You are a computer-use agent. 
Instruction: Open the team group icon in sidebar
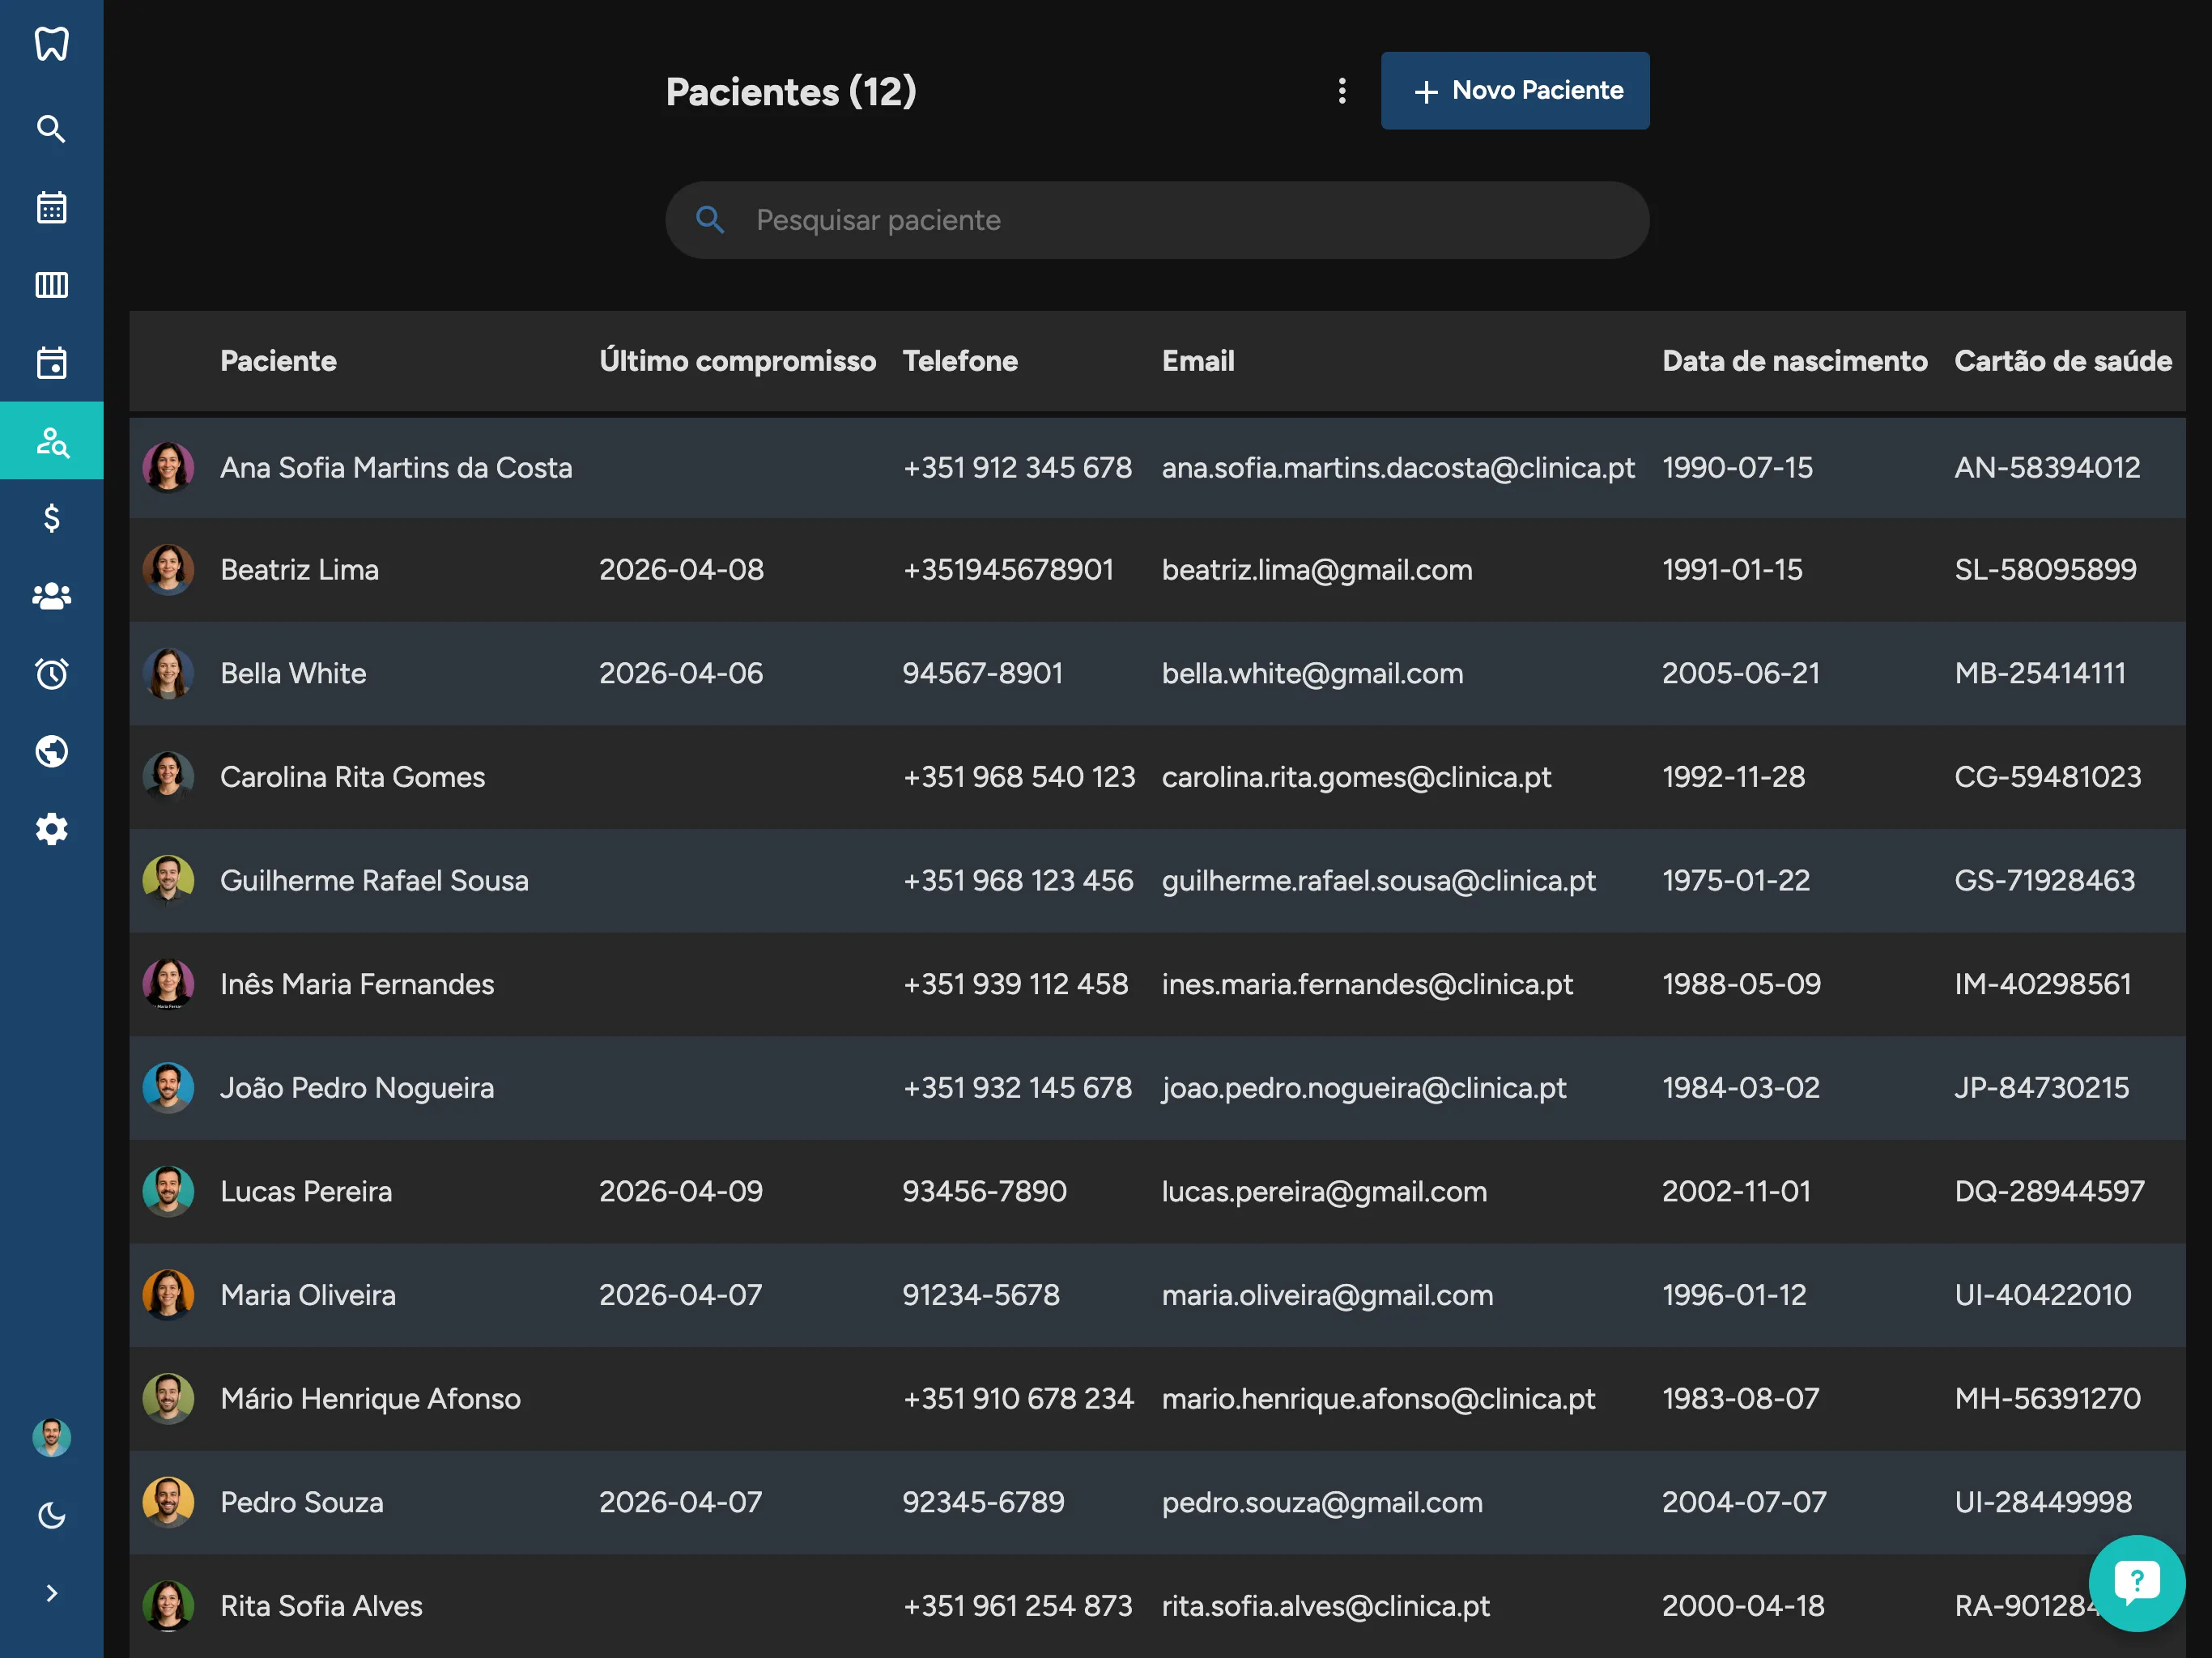pos(51,596)
